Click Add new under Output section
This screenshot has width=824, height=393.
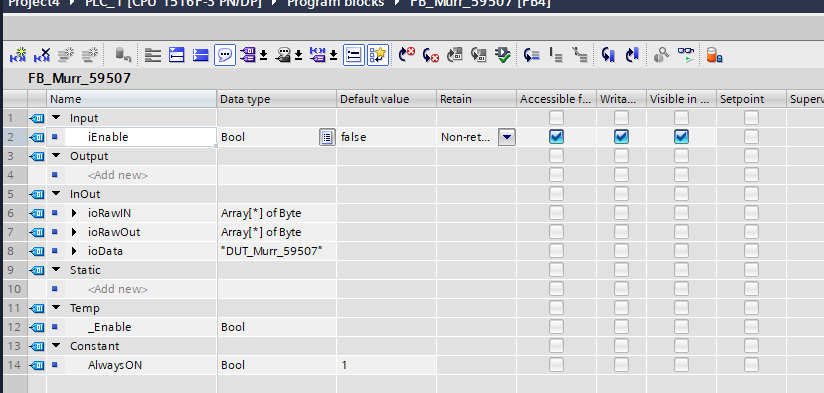click(x=118, y=175)
